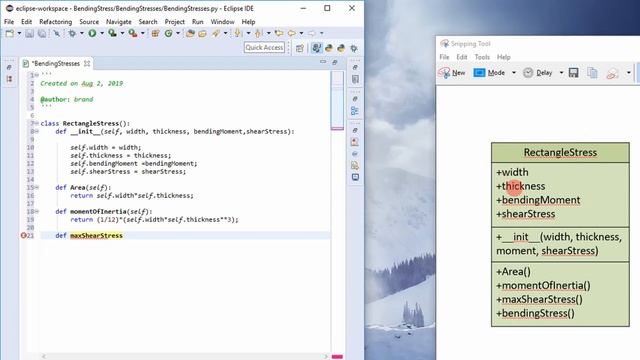Screen dimensions: 640x360
Task: Click the Delay button in Snipping Tool
Action: pos(538,73)
